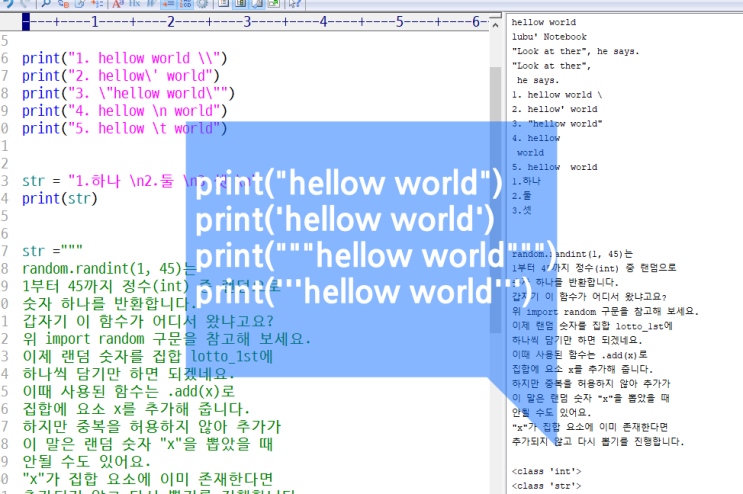Viewport: 743px width, 494px height.
Task: Click the last window panel icon before help
Action: [272, 4]
